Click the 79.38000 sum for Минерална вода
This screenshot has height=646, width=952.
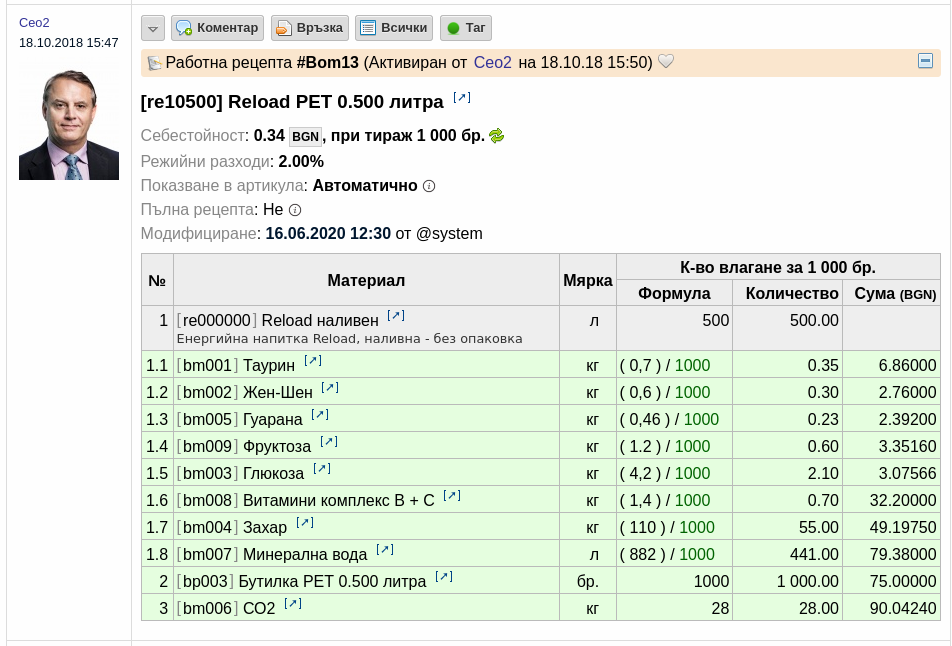pos(903,554)
